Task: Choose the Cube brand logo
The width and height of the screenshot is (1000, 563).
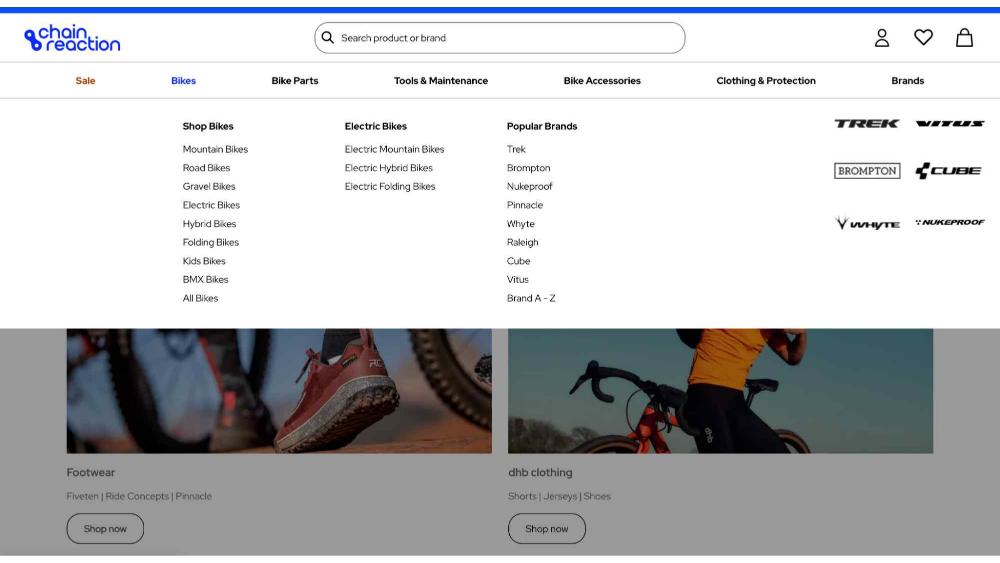Action: (x=949, y=171)
